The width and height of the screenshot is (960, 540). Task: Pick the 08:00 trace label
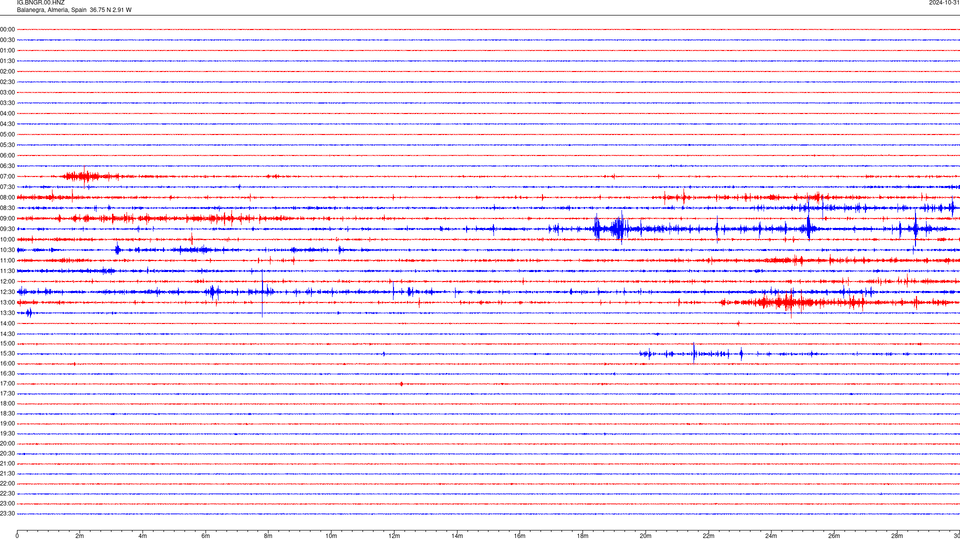click(x=7, y=197)
